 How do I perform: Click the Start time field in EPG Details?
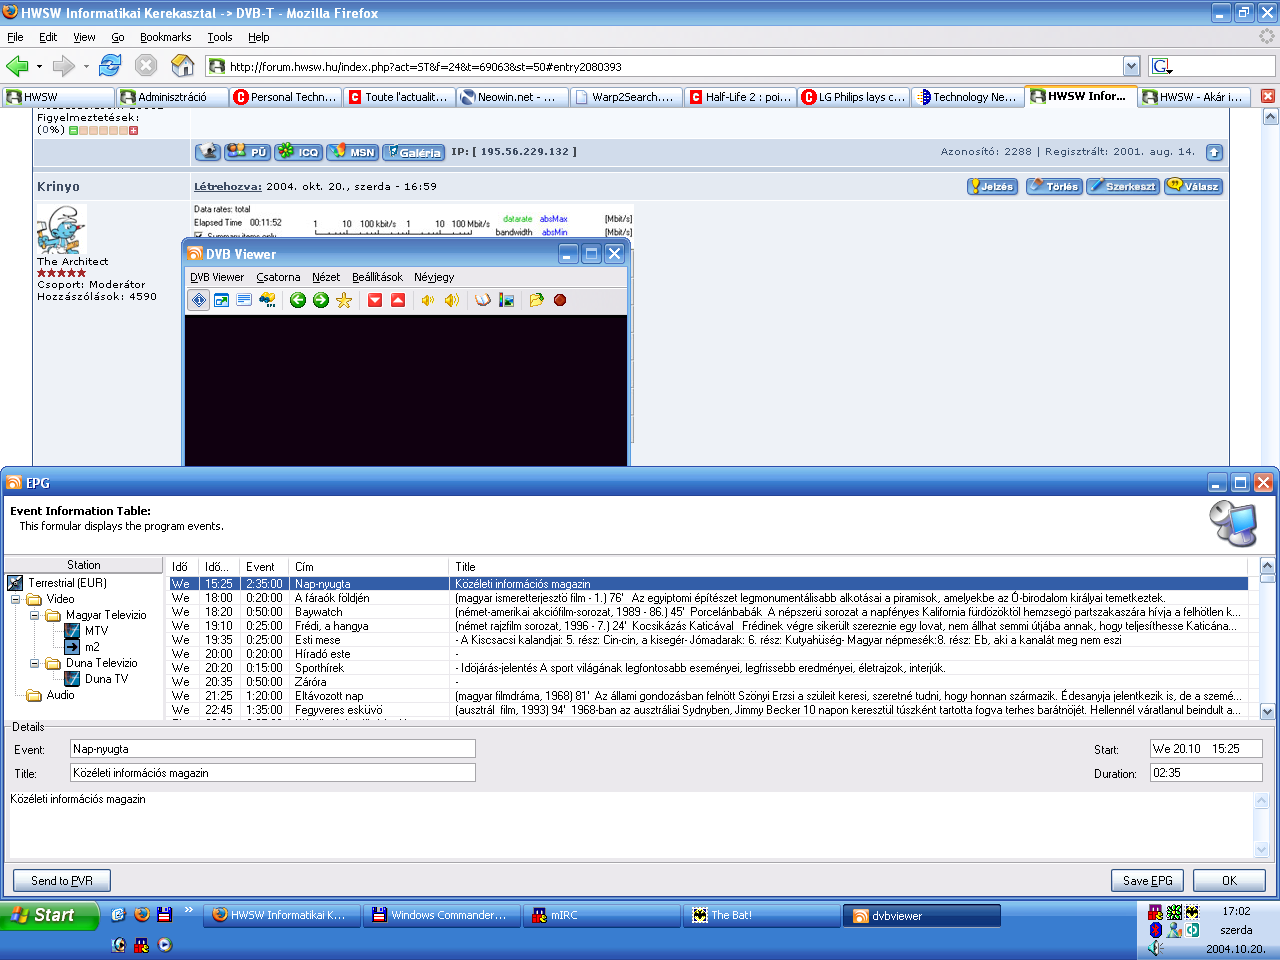click(1206, 749)
